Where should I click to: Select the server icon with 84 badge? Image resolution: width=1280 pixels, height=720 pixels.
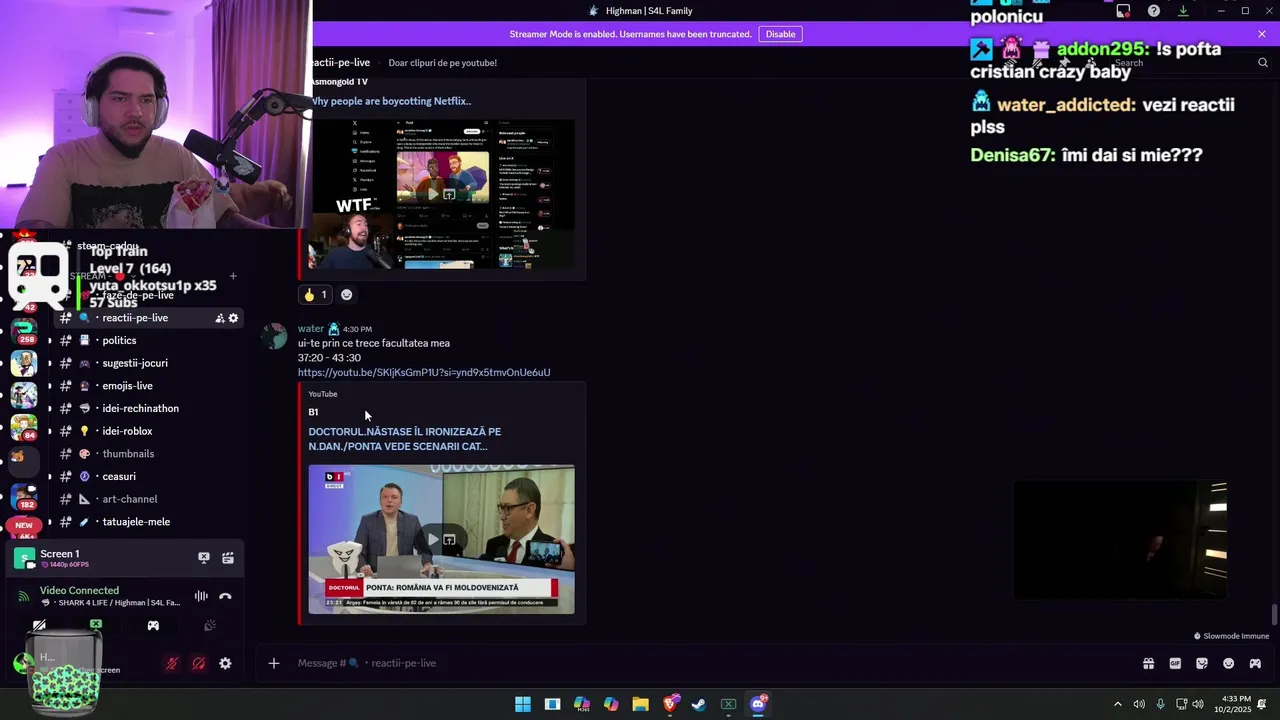24,427
